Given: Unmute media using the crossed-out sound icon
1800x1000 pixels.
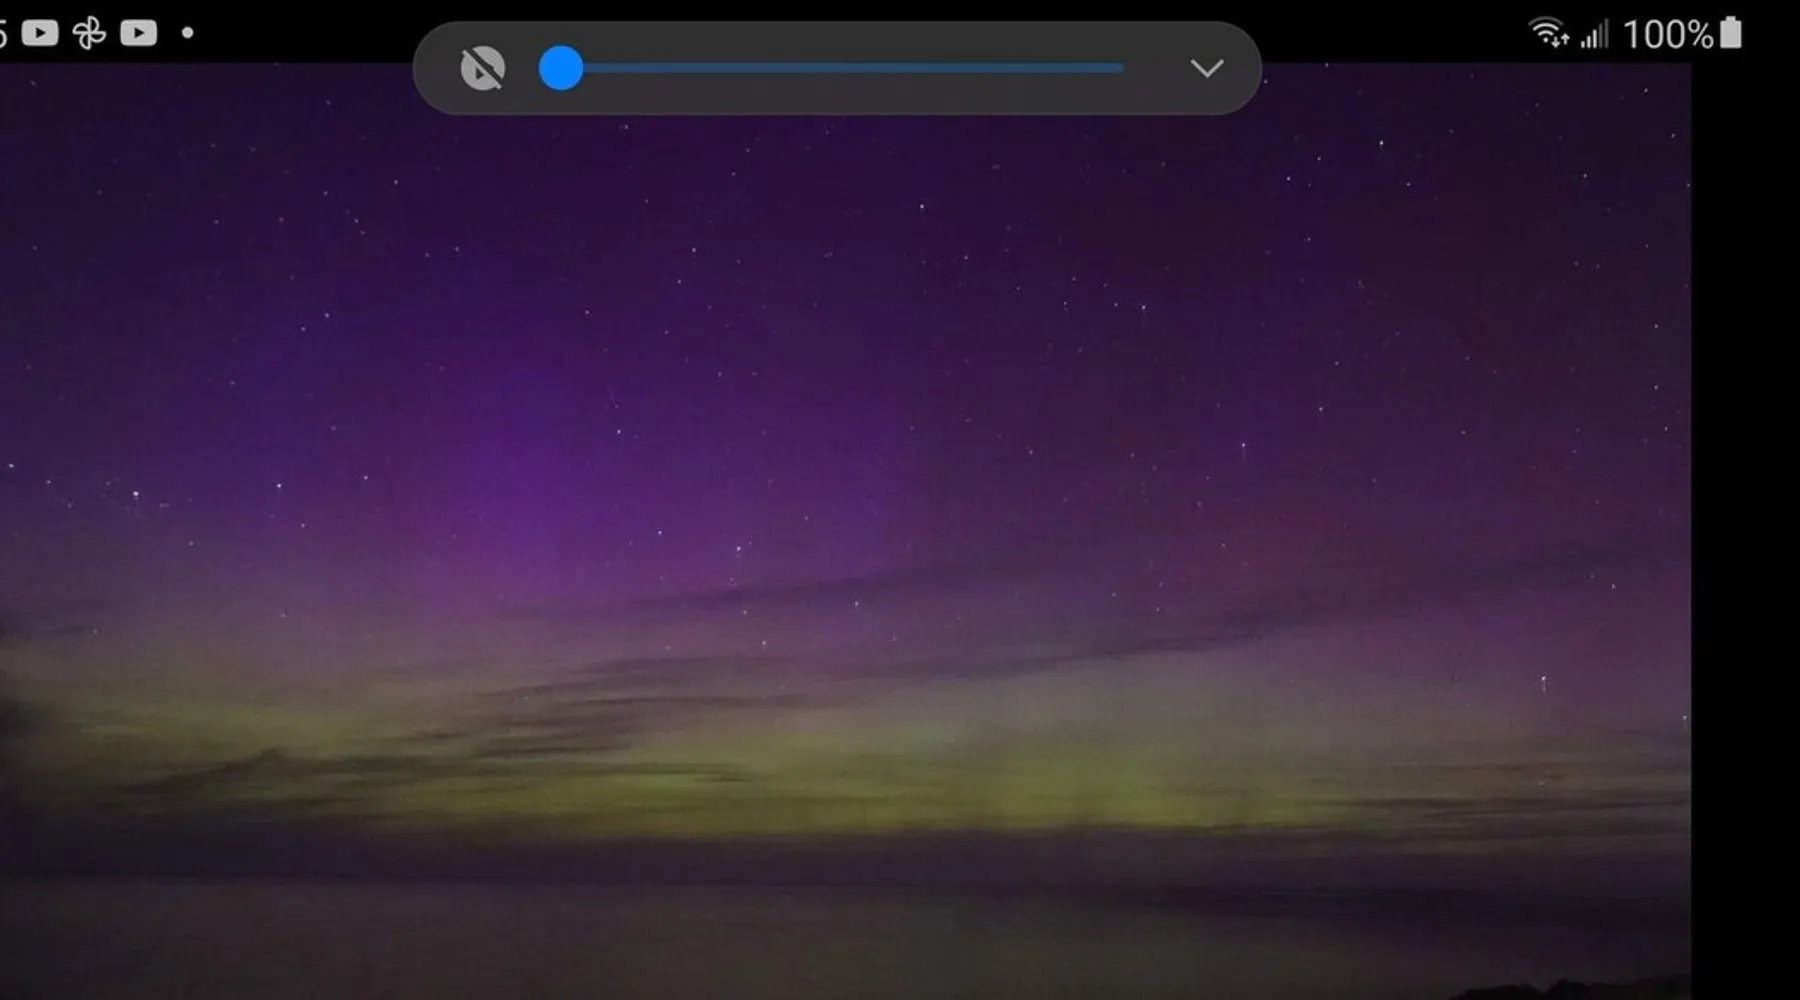Looking at the screenshot, I should pos(482,69).
